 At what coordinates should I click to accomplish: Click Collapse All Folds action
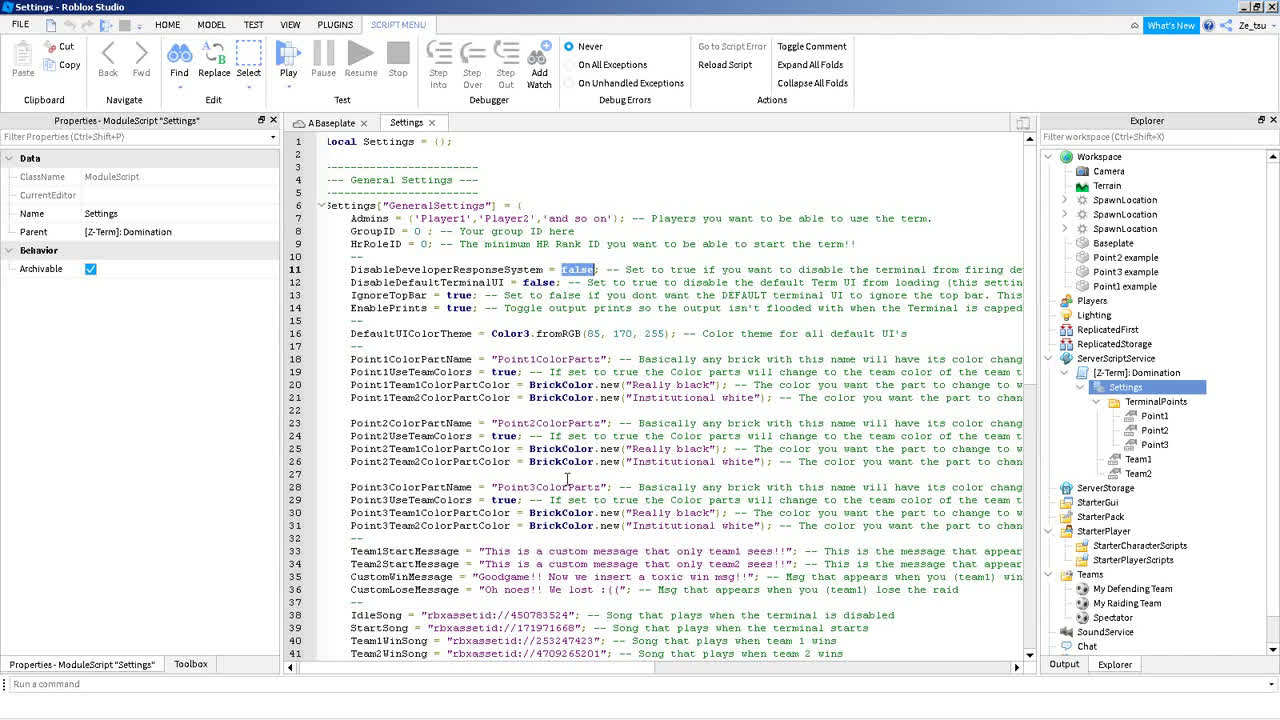pyautogui.click(x=812, y=83)
